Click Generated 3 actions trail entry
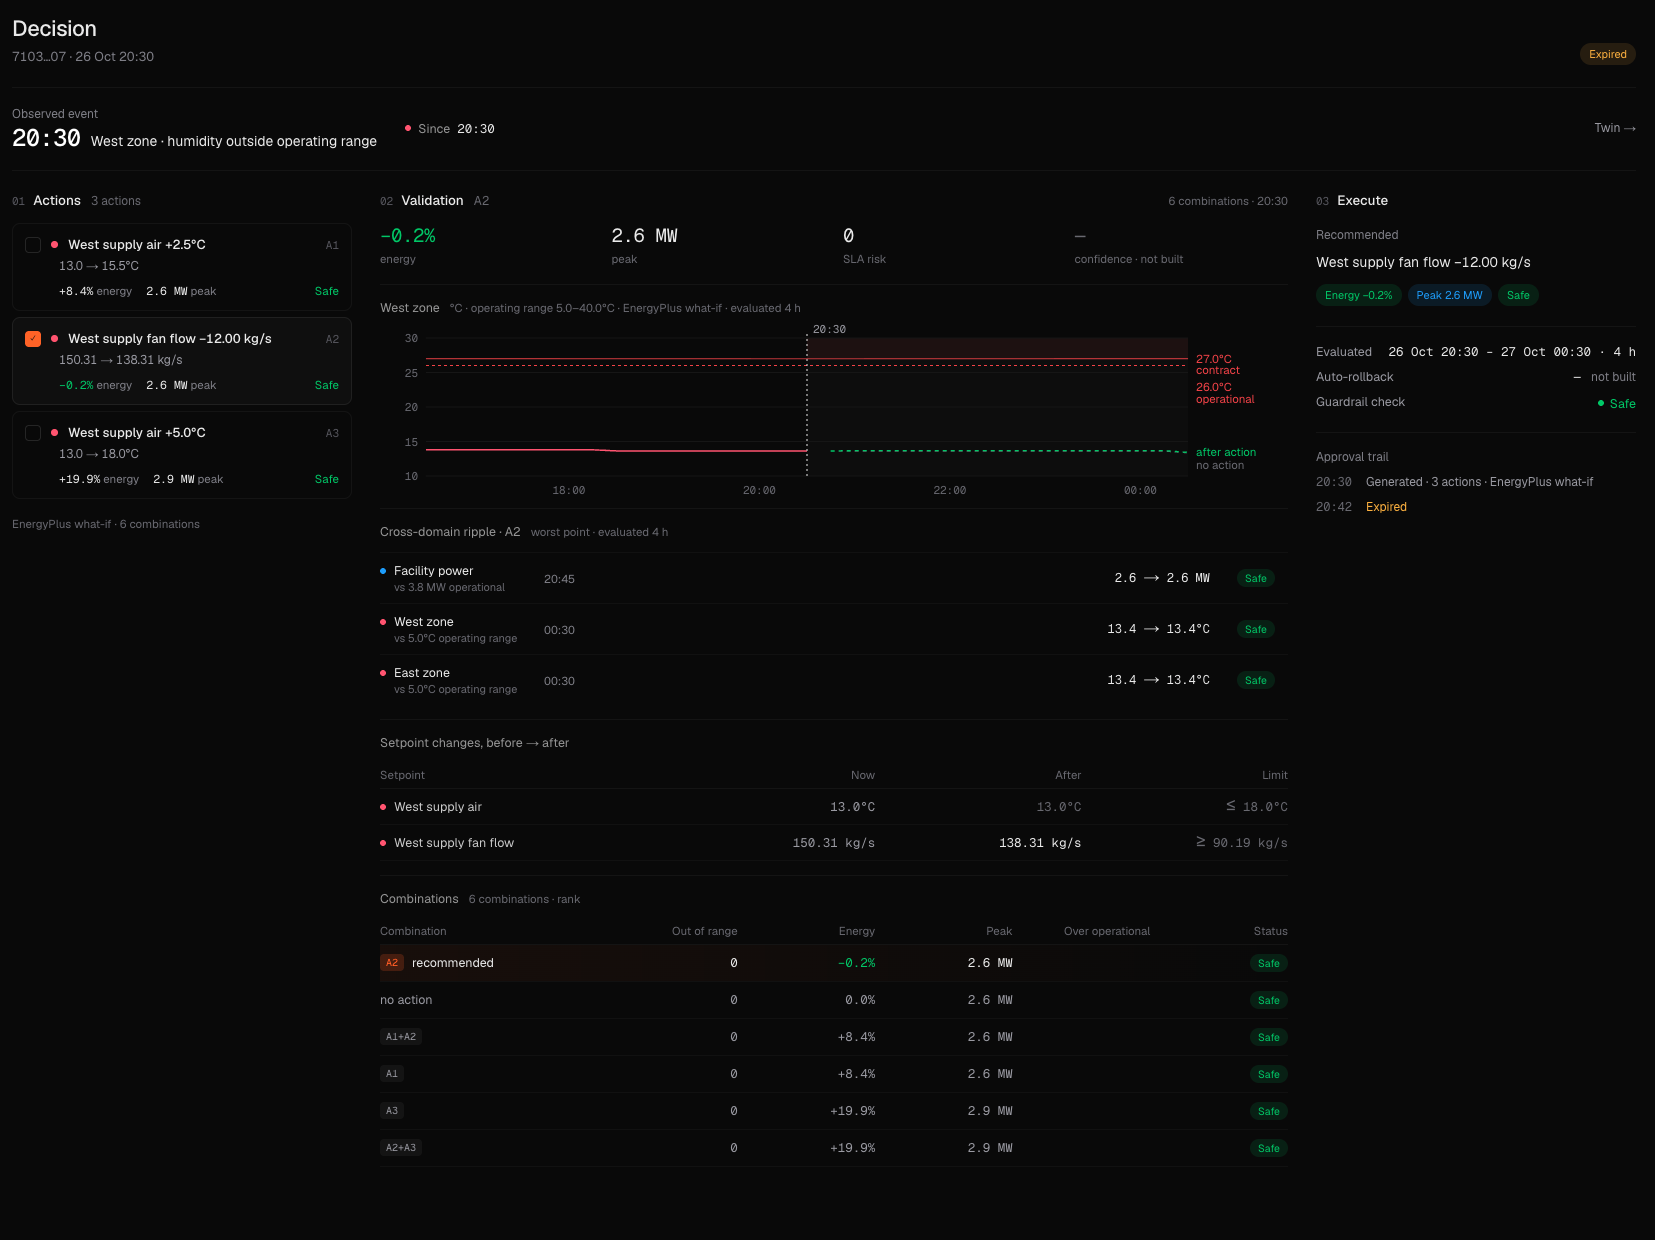Image resolution: width=1655 pixels, height=1240 pixels. tap(1455, 482)
